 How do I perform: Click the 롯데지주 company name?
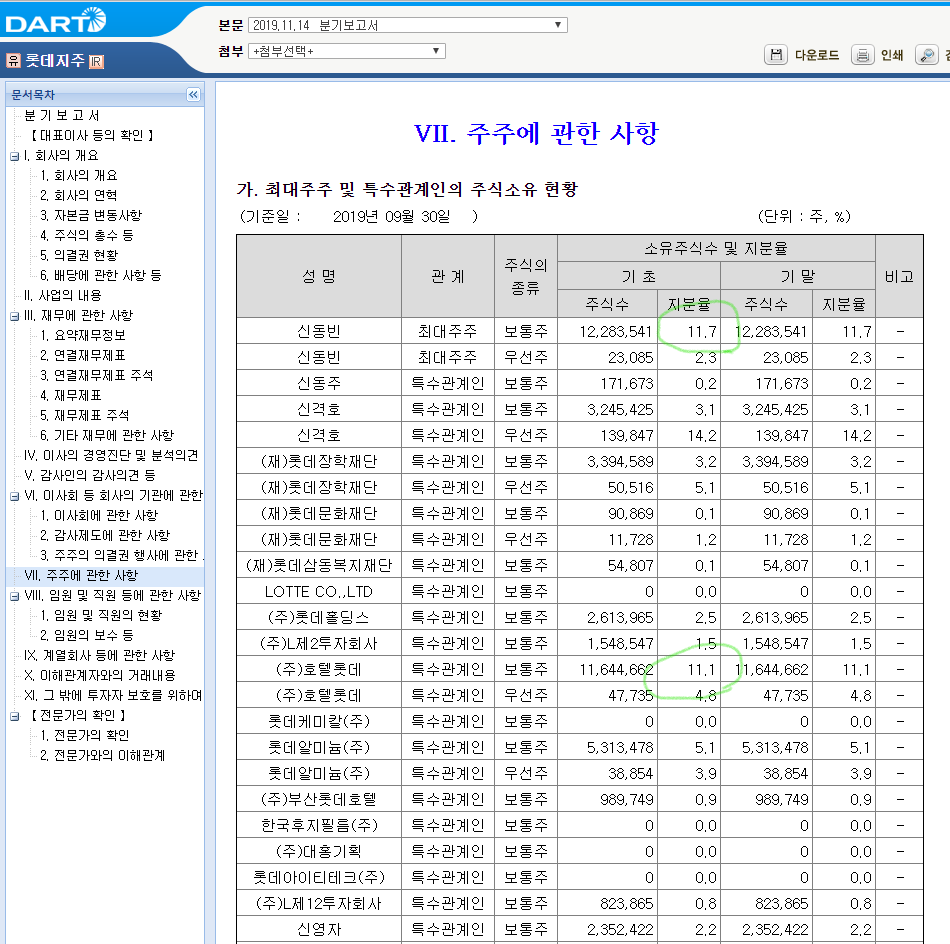55,61
